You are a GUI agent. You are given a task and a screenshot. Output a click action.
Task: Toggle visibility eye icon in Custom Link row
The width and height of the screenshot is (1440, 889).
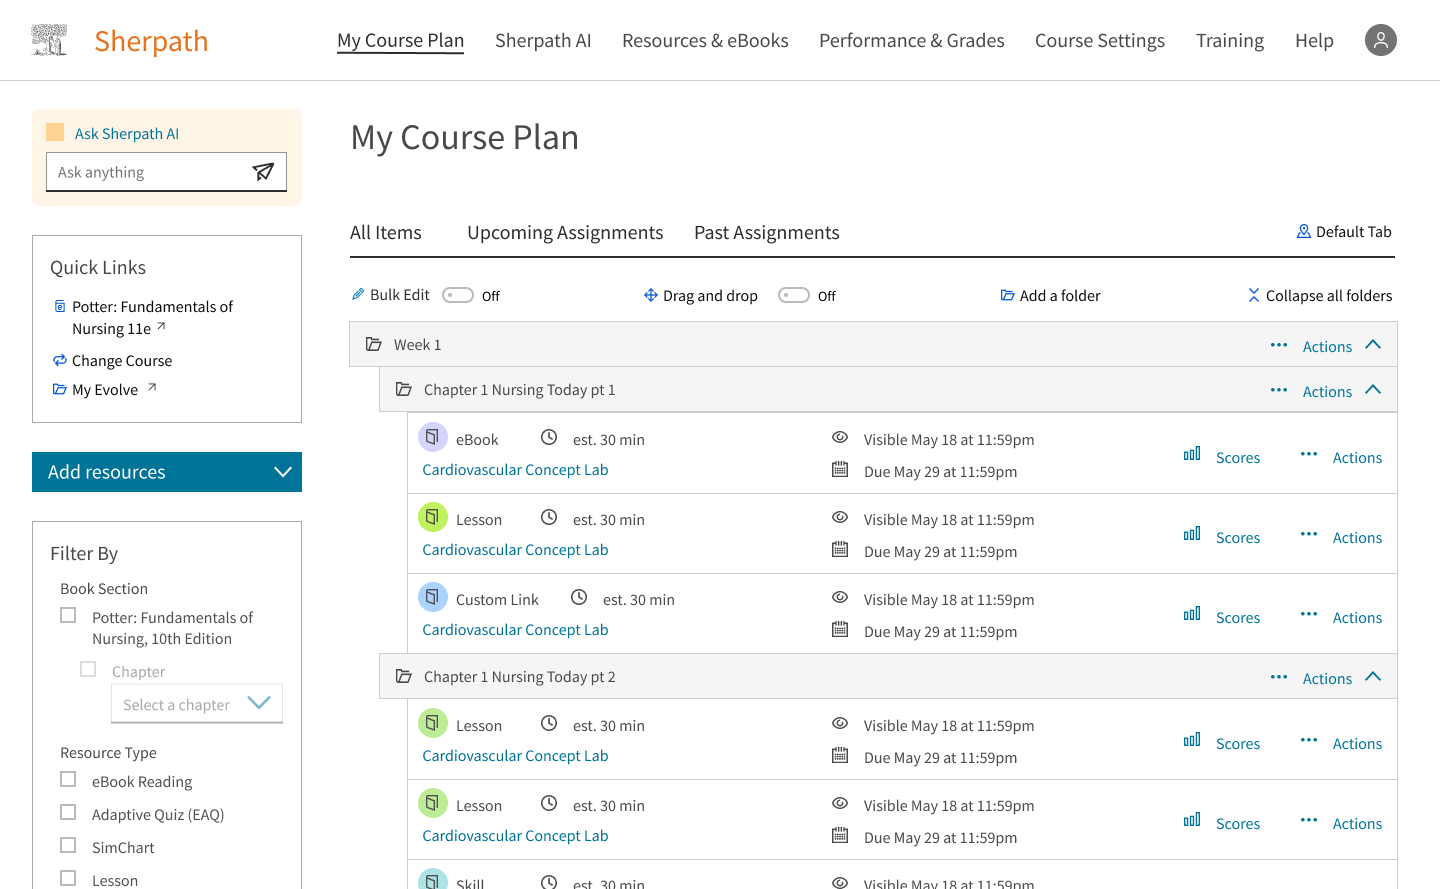[840, 597]
